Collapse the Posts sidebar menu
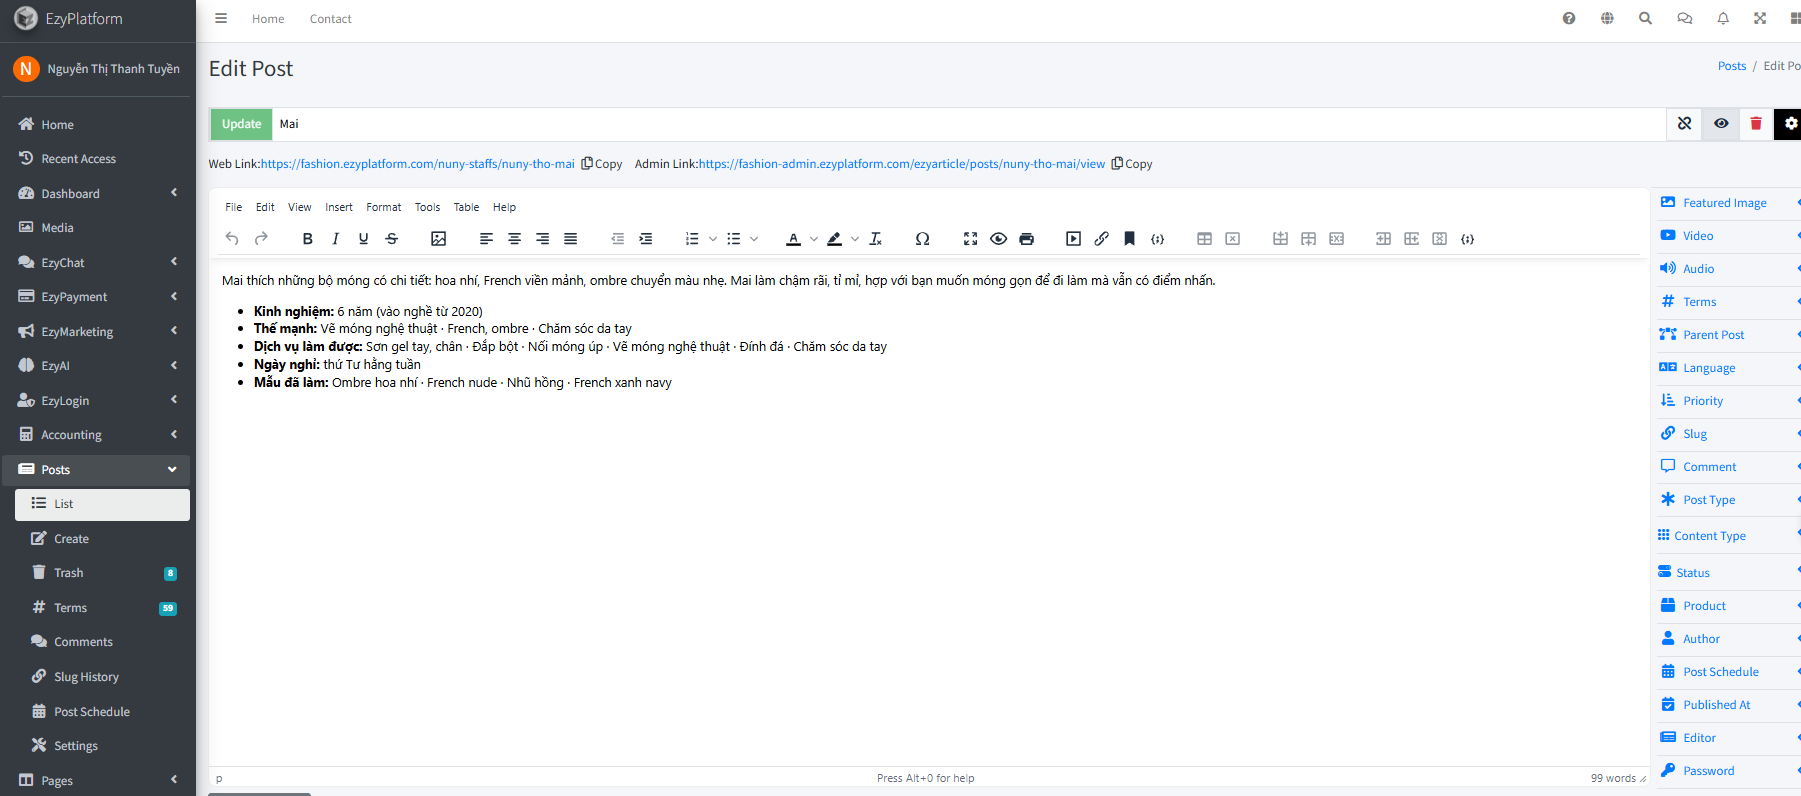This screenshot has width=1801, height=796. [x=96, y=469]
